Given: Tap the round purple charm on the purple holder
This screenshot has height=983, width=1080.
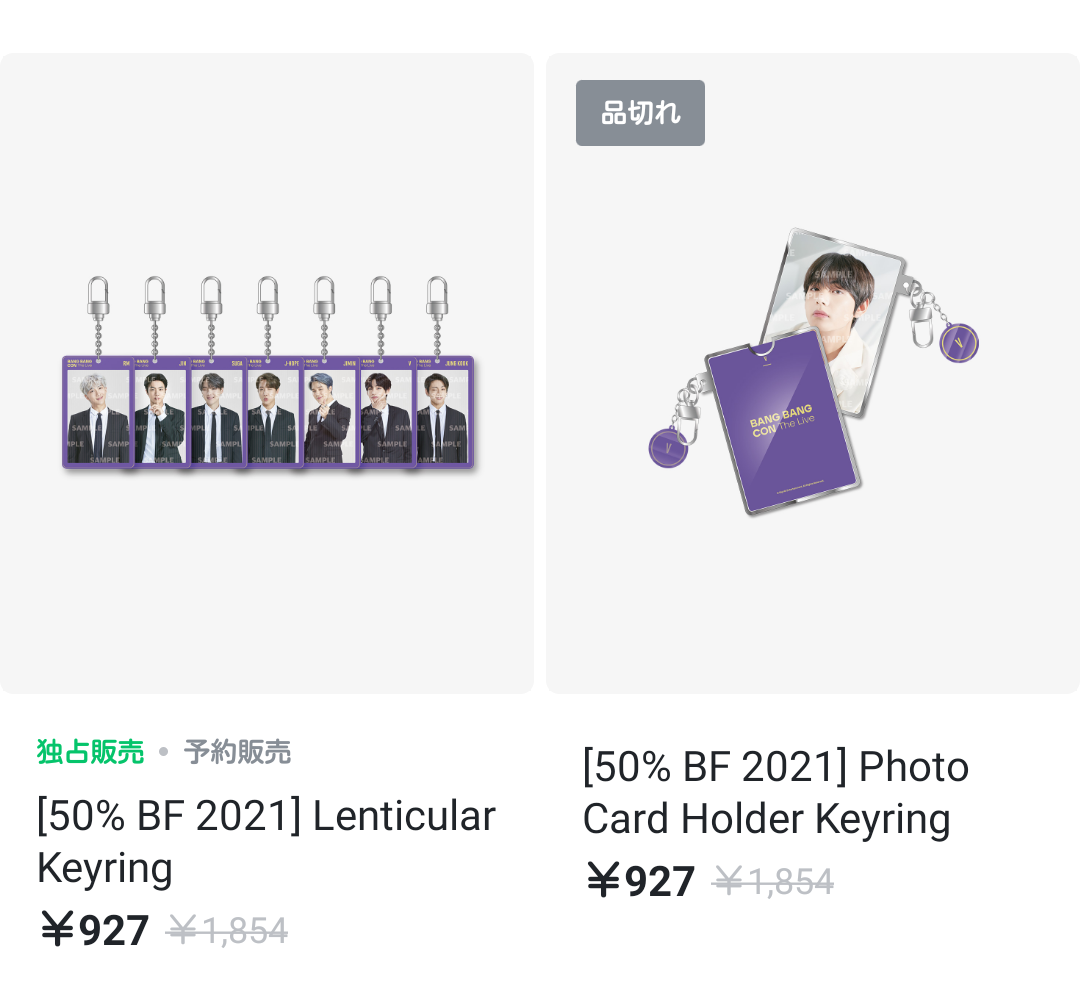Looking at the screenshot, I should click(x=667, y=448).
